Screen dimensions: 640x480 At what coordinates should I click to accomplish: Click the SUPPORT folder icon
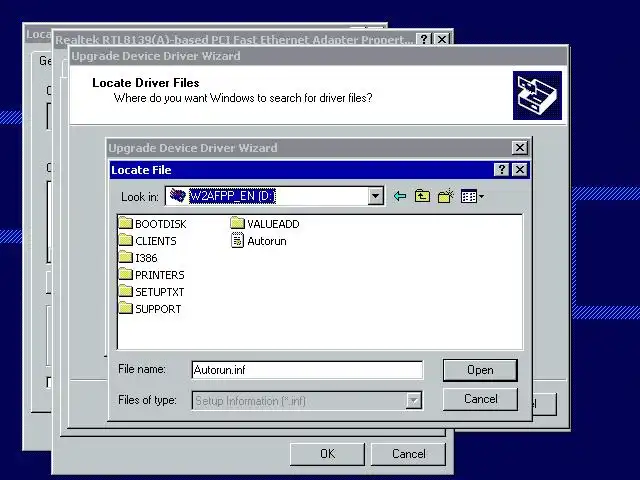point(126,308)
